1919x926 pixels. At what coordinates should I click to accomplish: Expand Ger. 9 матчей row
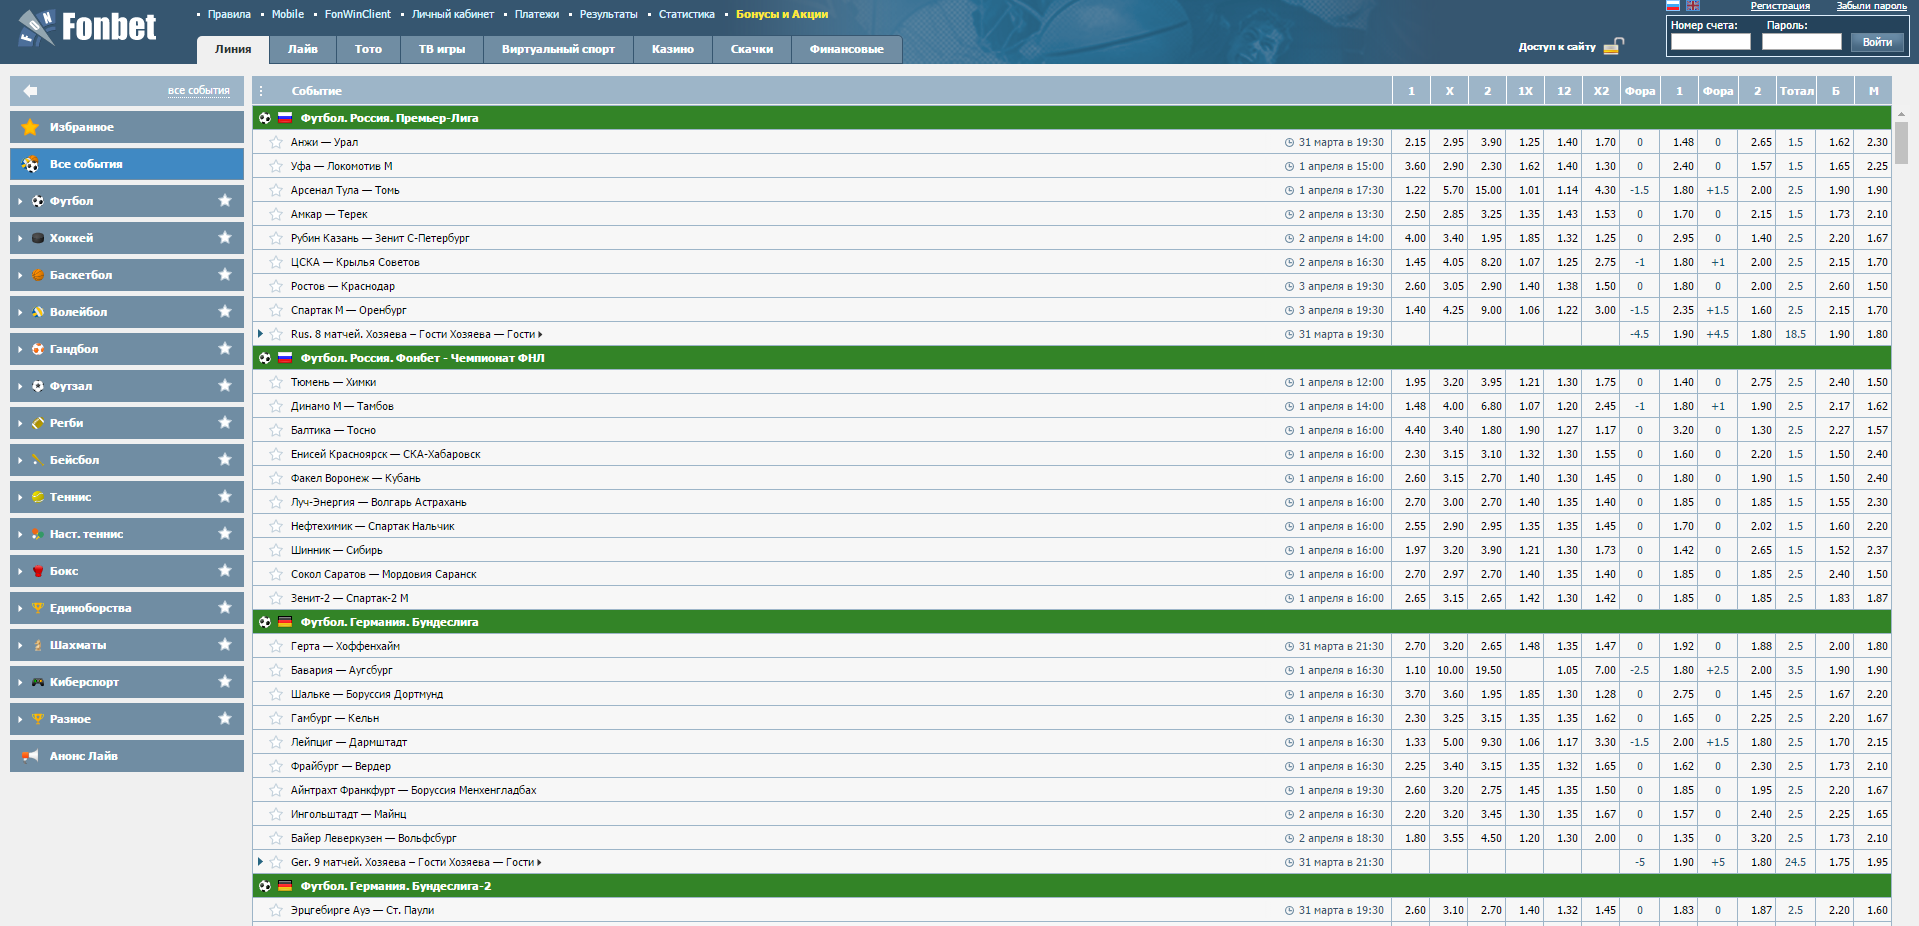261,862
